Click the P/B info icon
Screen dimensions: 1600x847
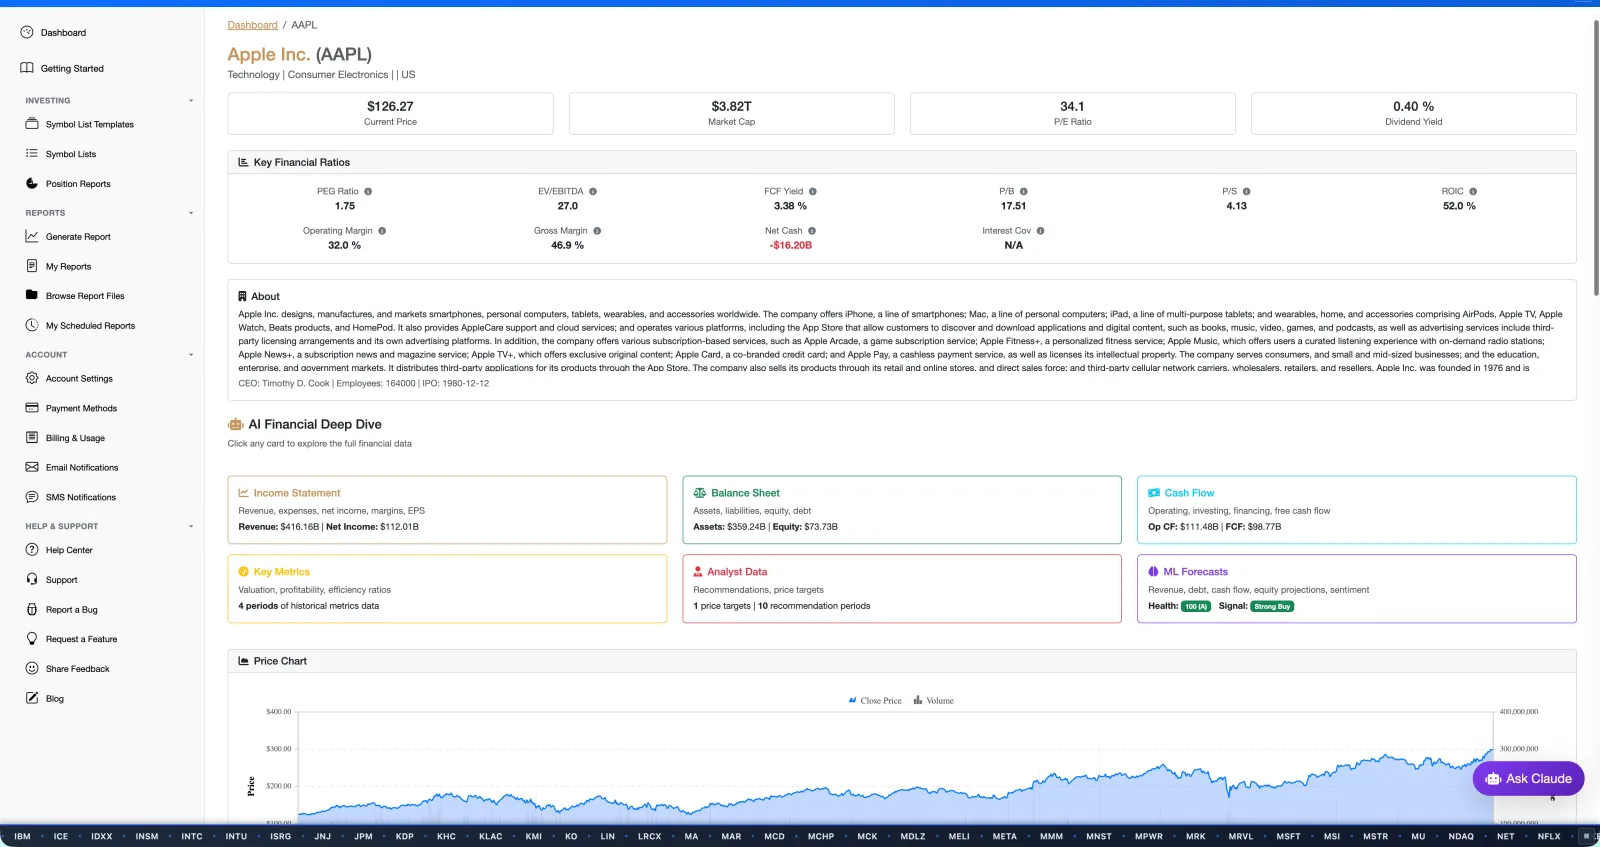click(x=1024, y=191)
